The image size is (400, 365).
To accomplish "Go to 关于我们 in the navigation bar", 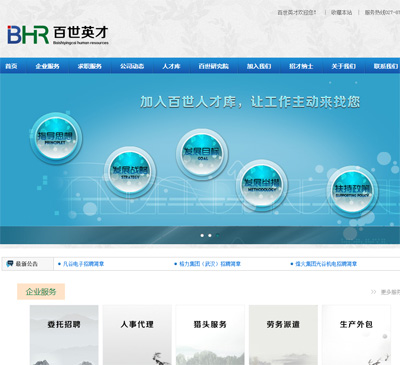I will 343,66.
